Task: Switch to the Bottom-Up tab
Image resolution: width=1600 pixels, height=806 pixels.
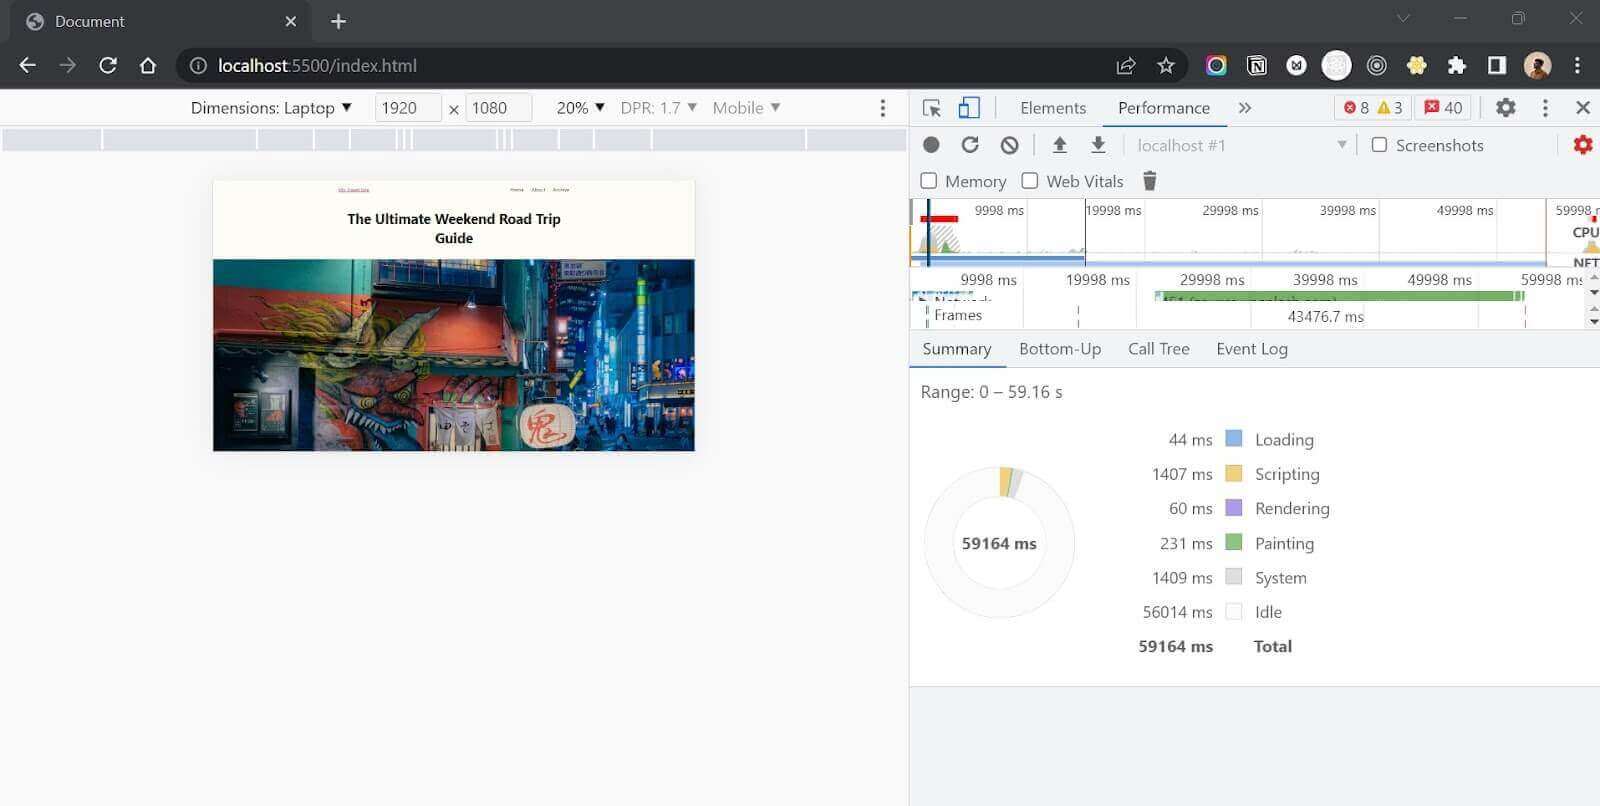Action: pyautogui.click(x=1059, y=349)
